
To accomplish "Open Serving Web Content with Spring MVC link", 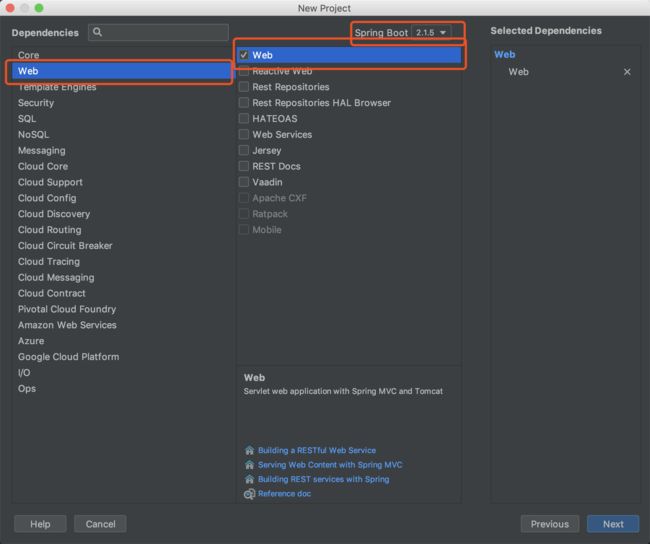I will [x=330, y=465].
